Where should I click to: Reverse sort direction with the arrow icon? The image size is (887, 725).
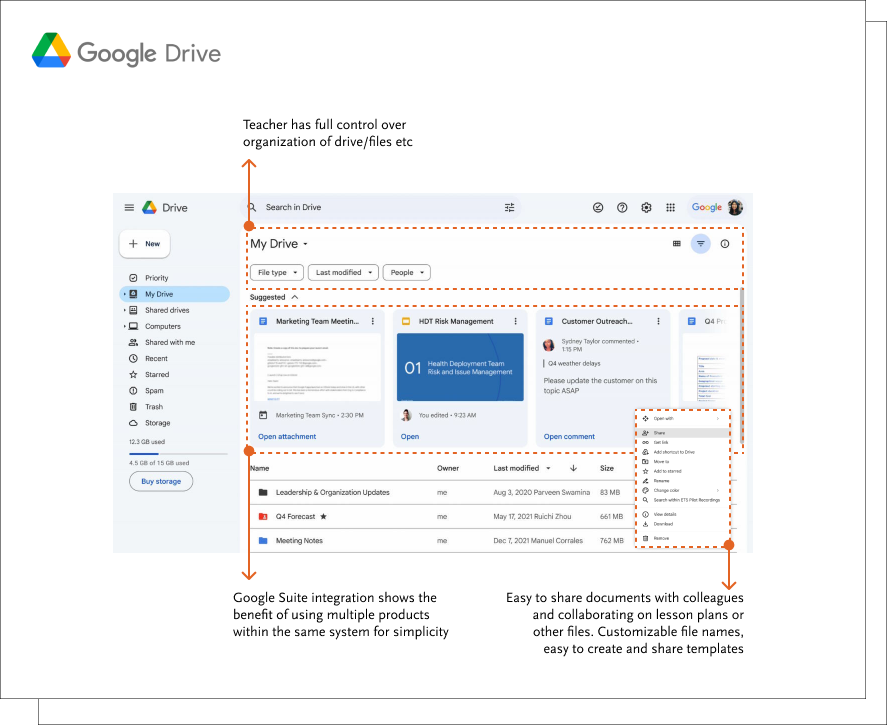coord(573,468)
